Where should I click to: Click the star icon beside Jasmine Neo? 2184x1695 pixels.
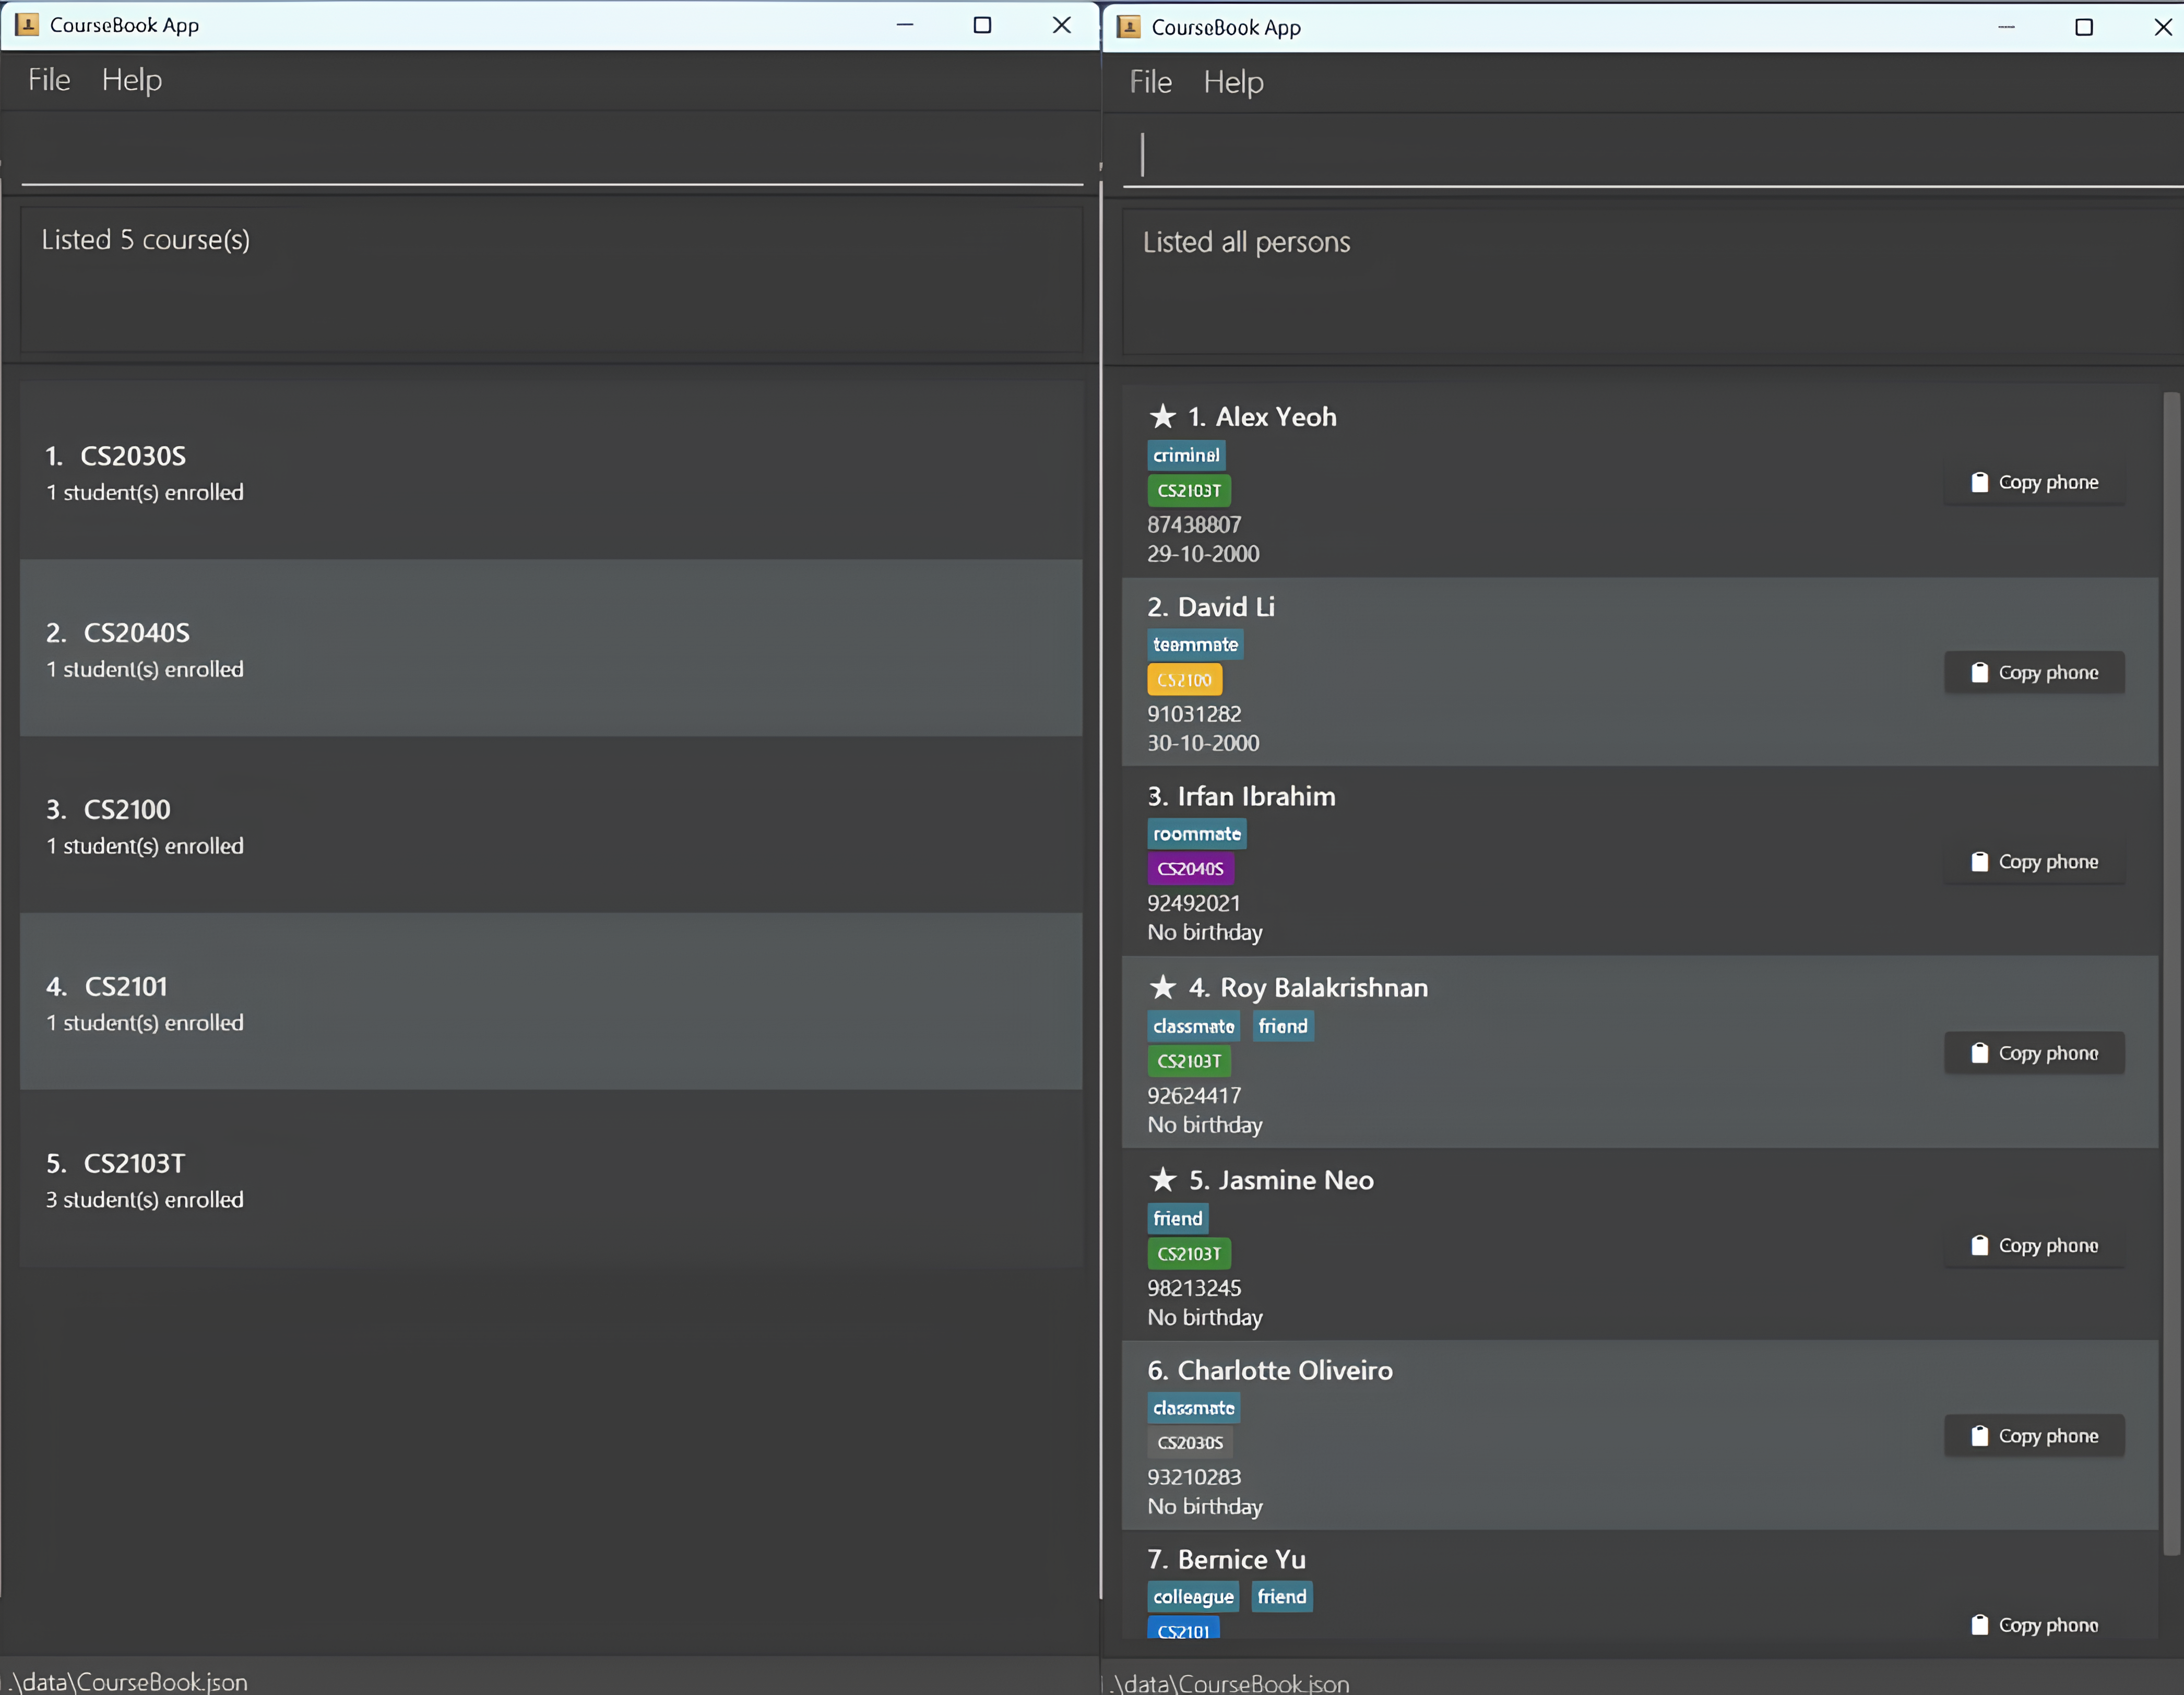(x=1162, y=1180)
